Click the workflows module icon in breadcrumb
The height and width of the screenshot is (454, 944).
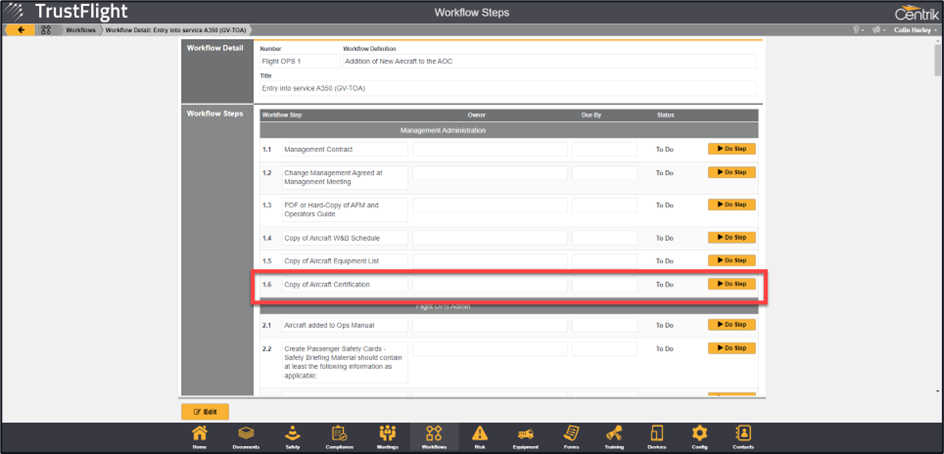point(46,30)
